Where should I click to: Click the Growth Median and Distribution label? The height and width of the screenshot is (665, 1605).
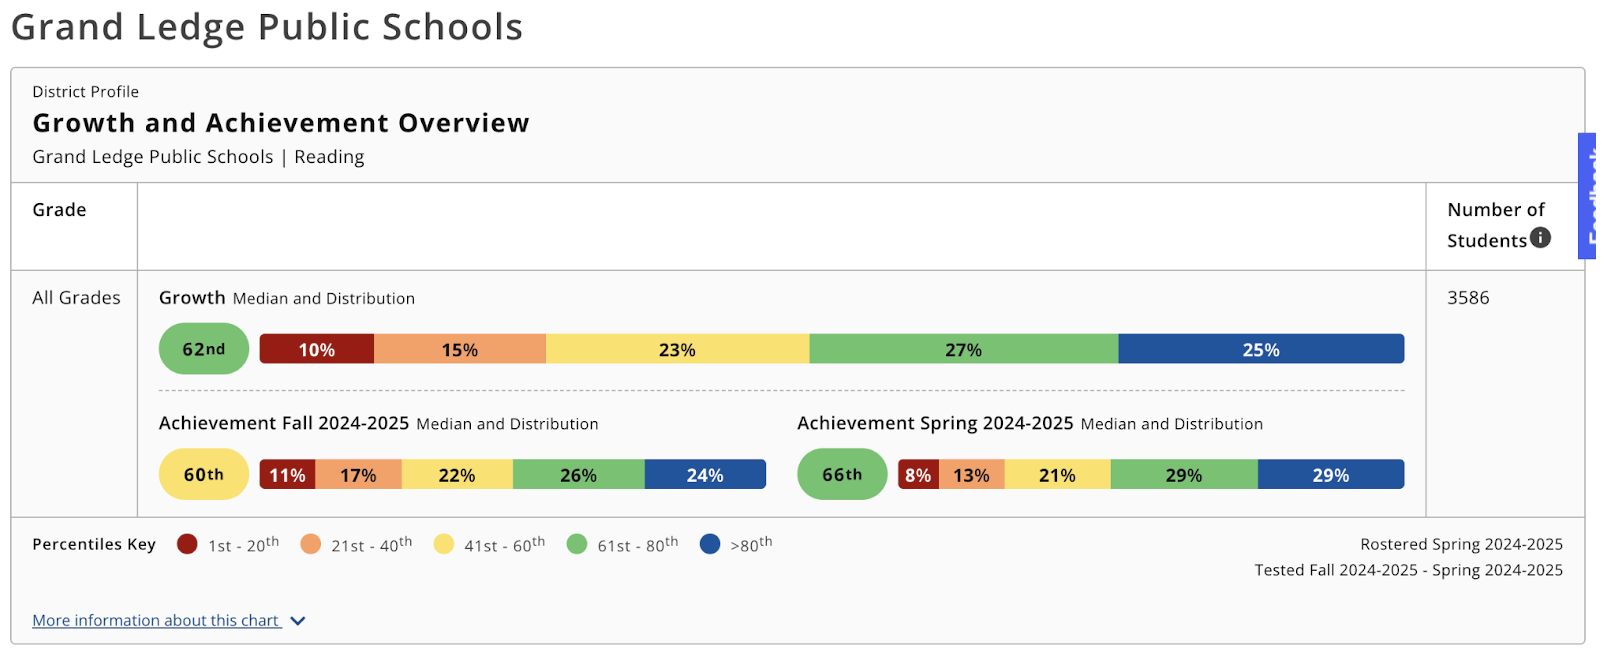[287, 298]
